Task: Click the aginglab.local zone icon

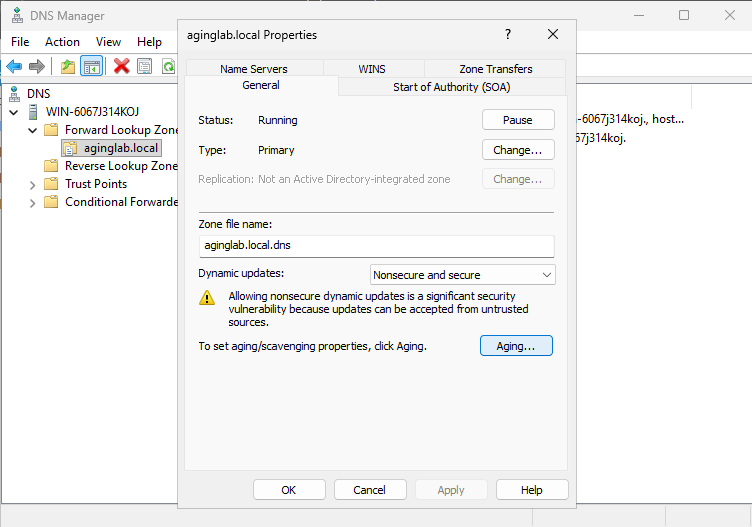Action: point(70,148)
